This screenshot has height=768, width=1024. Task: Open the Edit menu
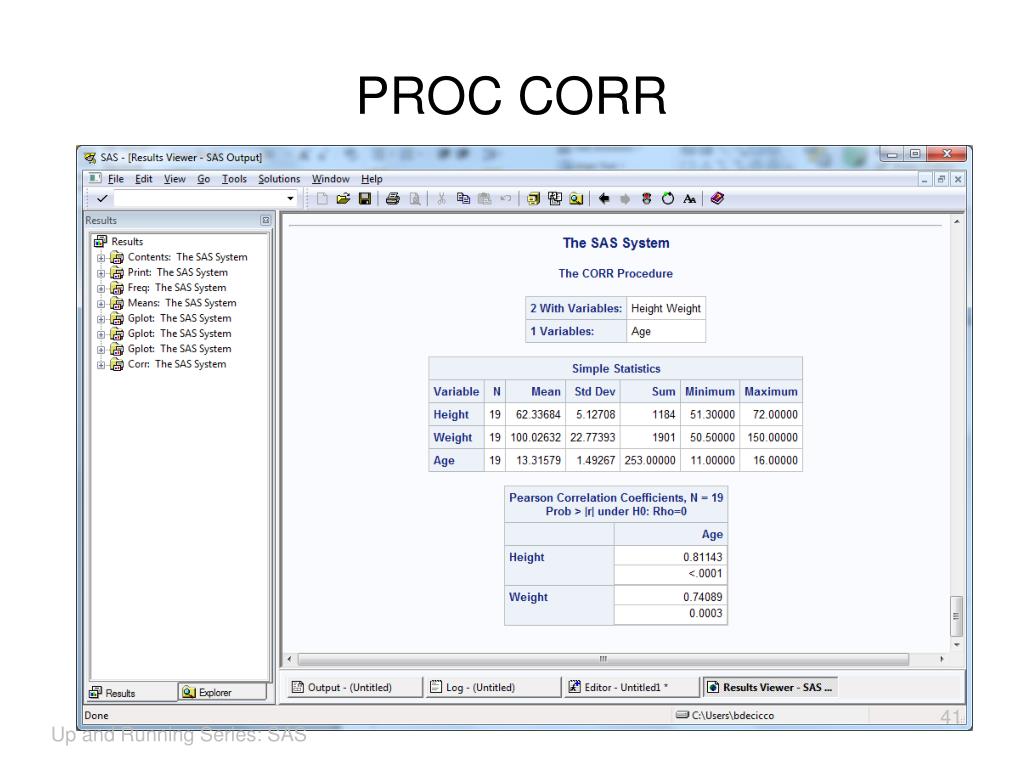pyautogui.click(x=144, y=179)
